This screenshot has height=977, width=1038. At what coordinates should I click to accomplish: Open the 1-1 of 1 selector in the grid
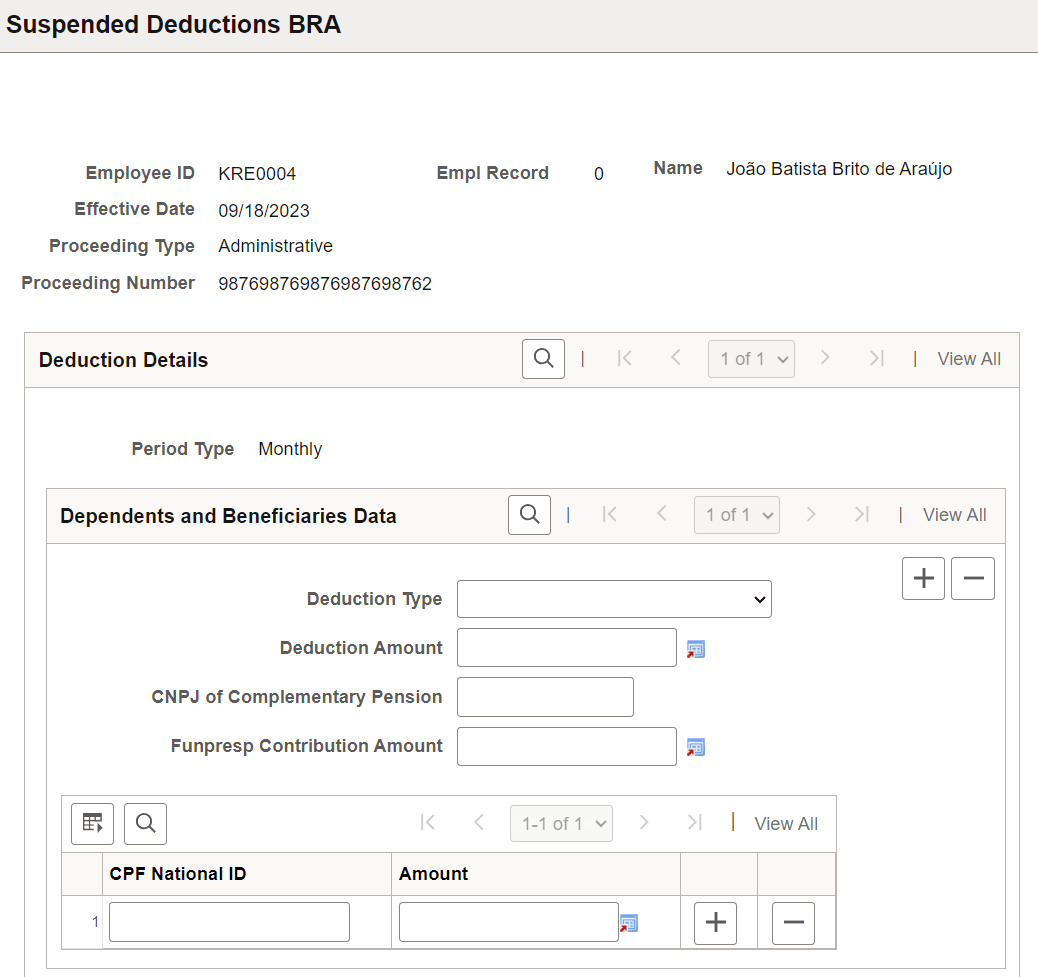pos(561,823)
